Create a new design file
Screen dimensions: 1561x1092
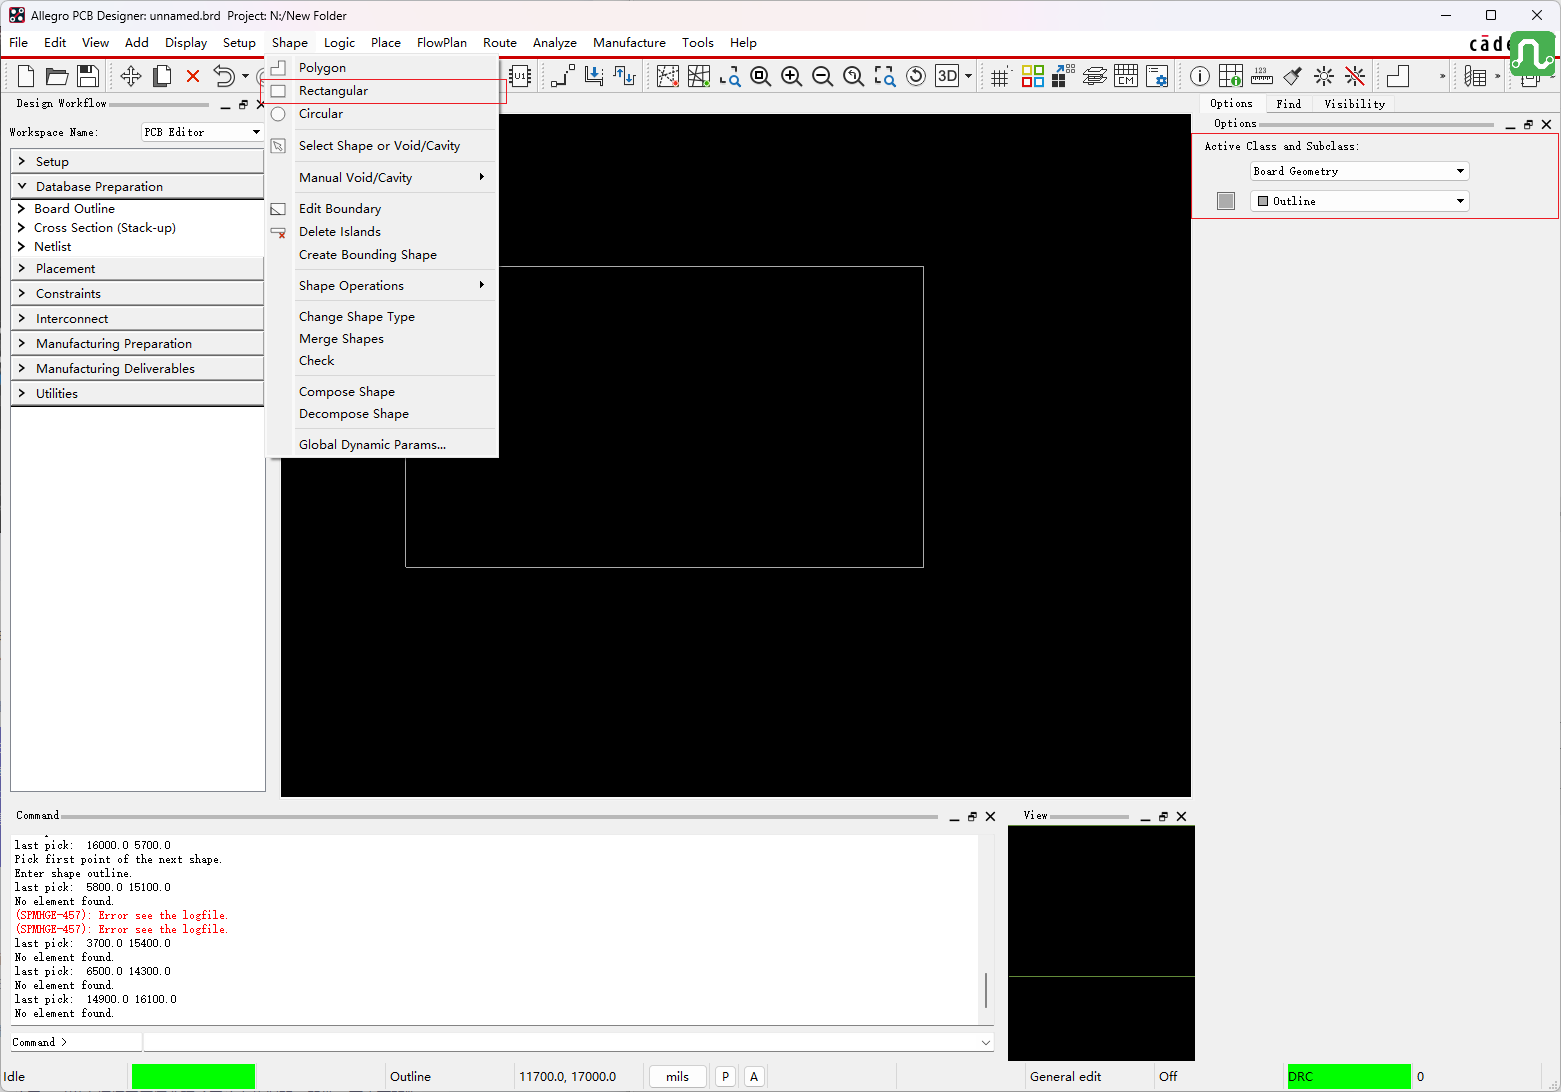pyautogui.click(x=27, y=76)
